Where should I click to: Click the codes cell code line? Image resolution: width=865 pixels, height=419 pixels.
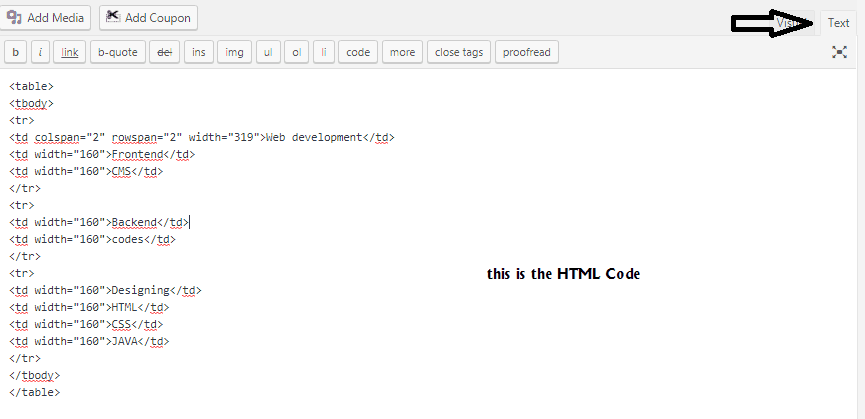click(92, 239)
